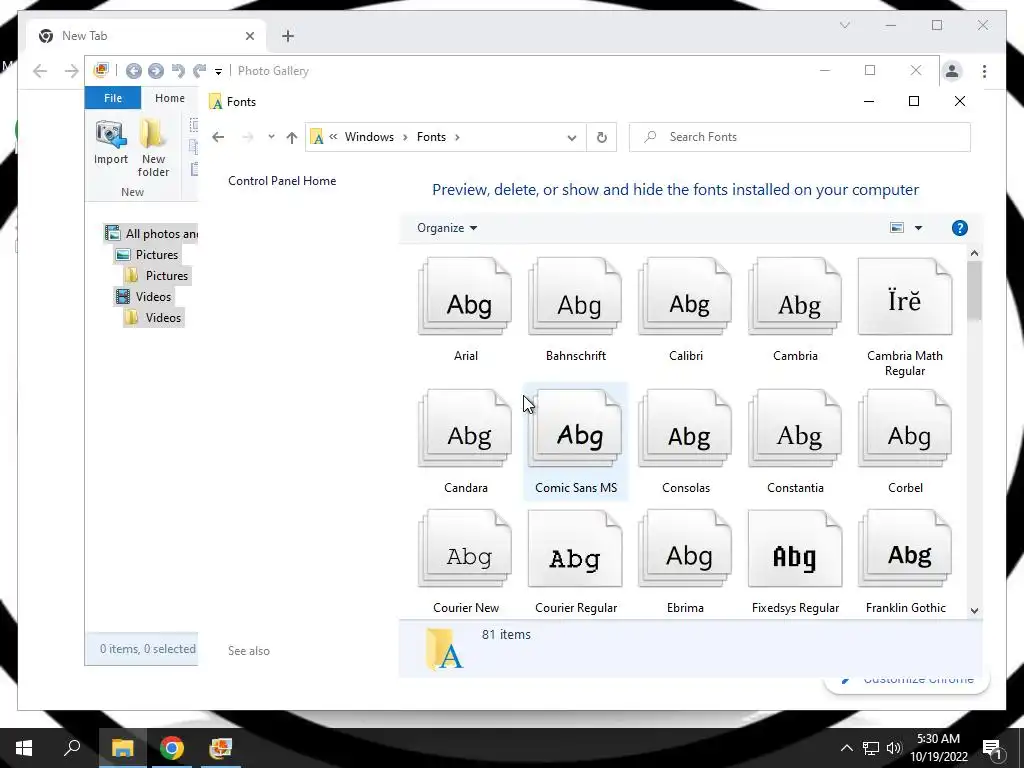Open Control Panel Home link
This screenshot has height=768, width=1024.
(x=282, y=181)
